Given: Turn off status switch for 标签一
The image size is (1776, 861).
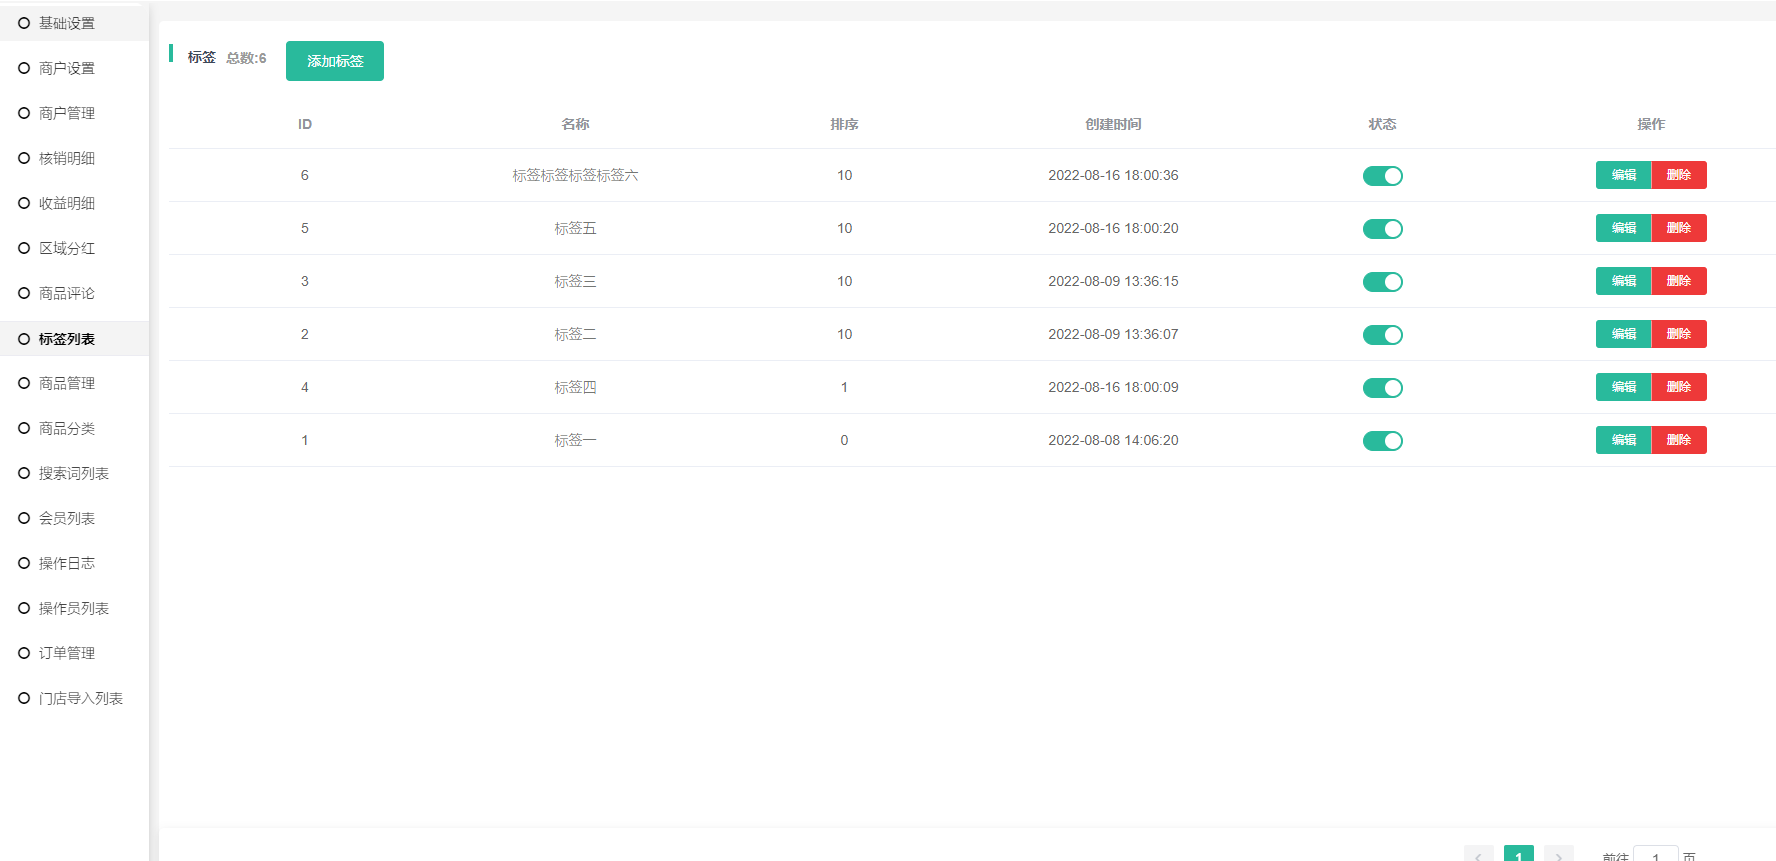Looking at the screenshot, I should coord(1382,441).
